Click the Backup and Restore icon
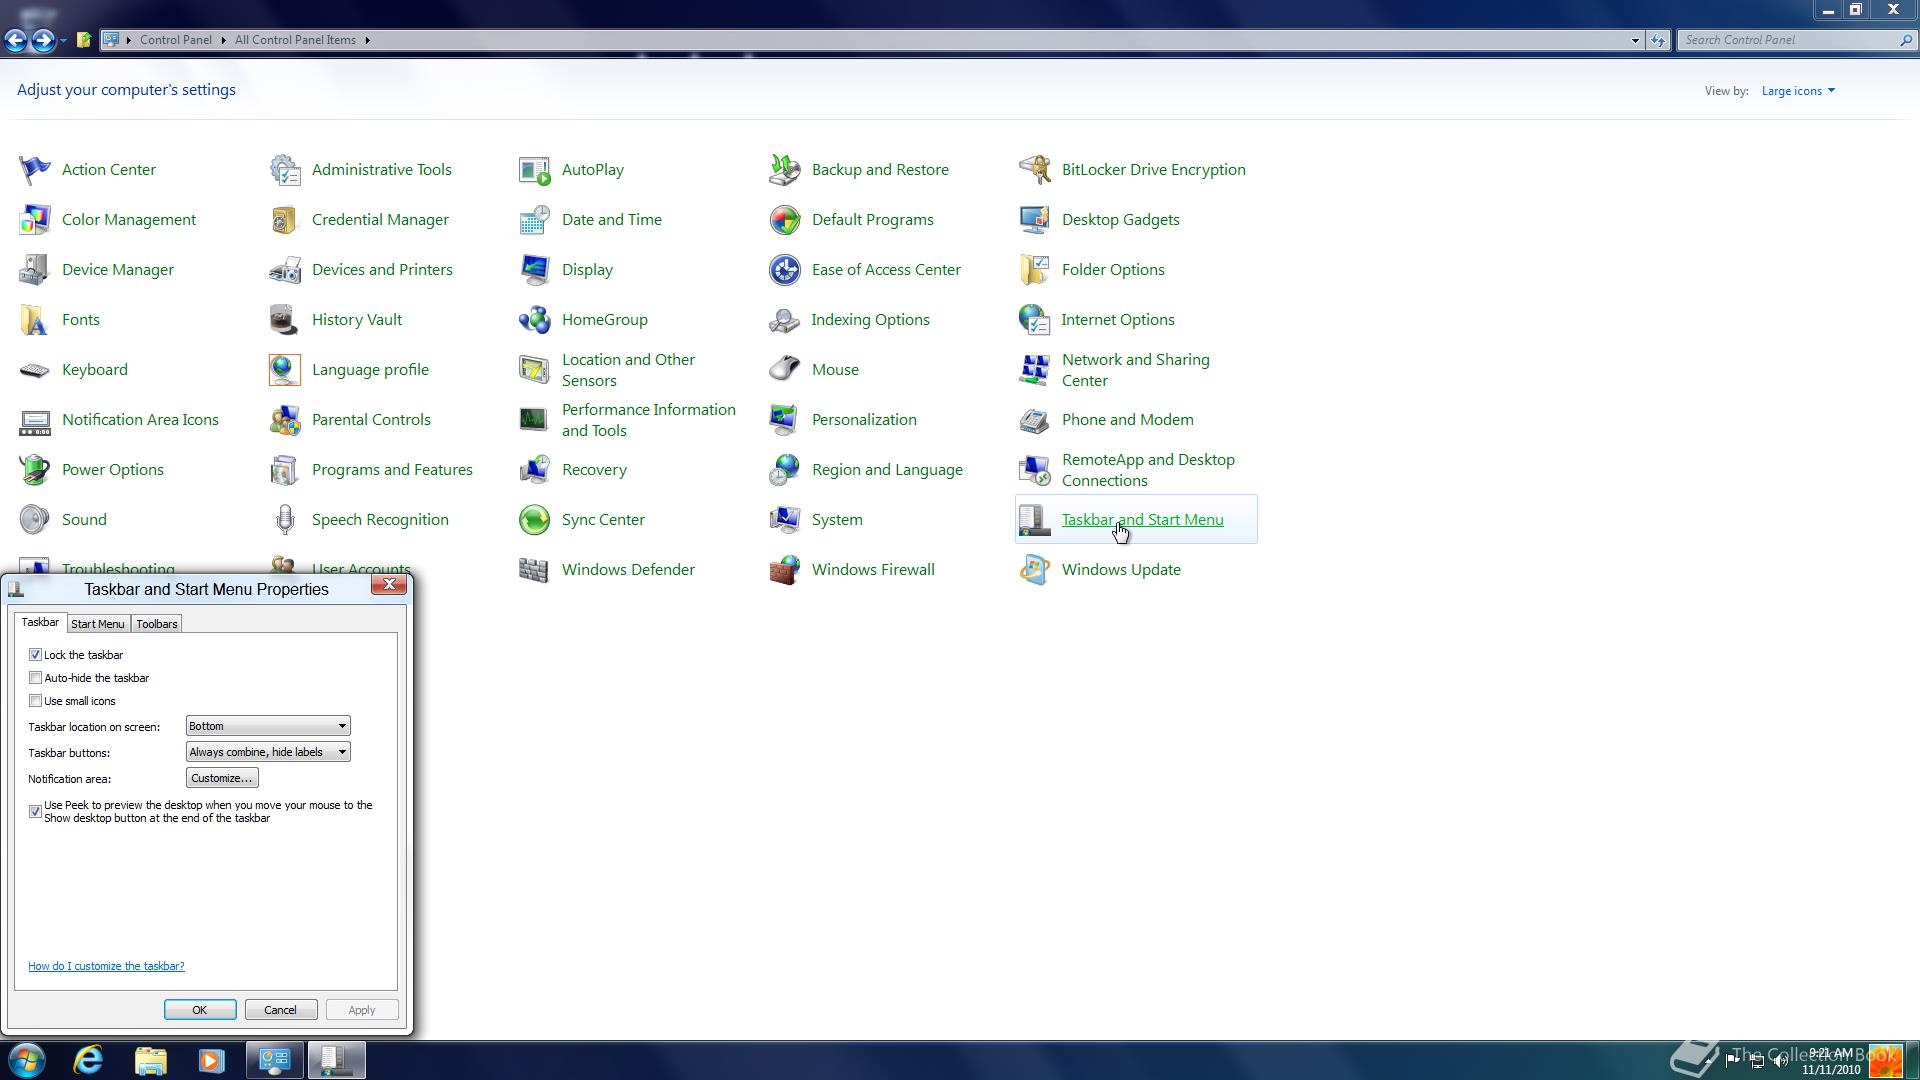The image size is (1920, 1080). (x=785, y=170)
